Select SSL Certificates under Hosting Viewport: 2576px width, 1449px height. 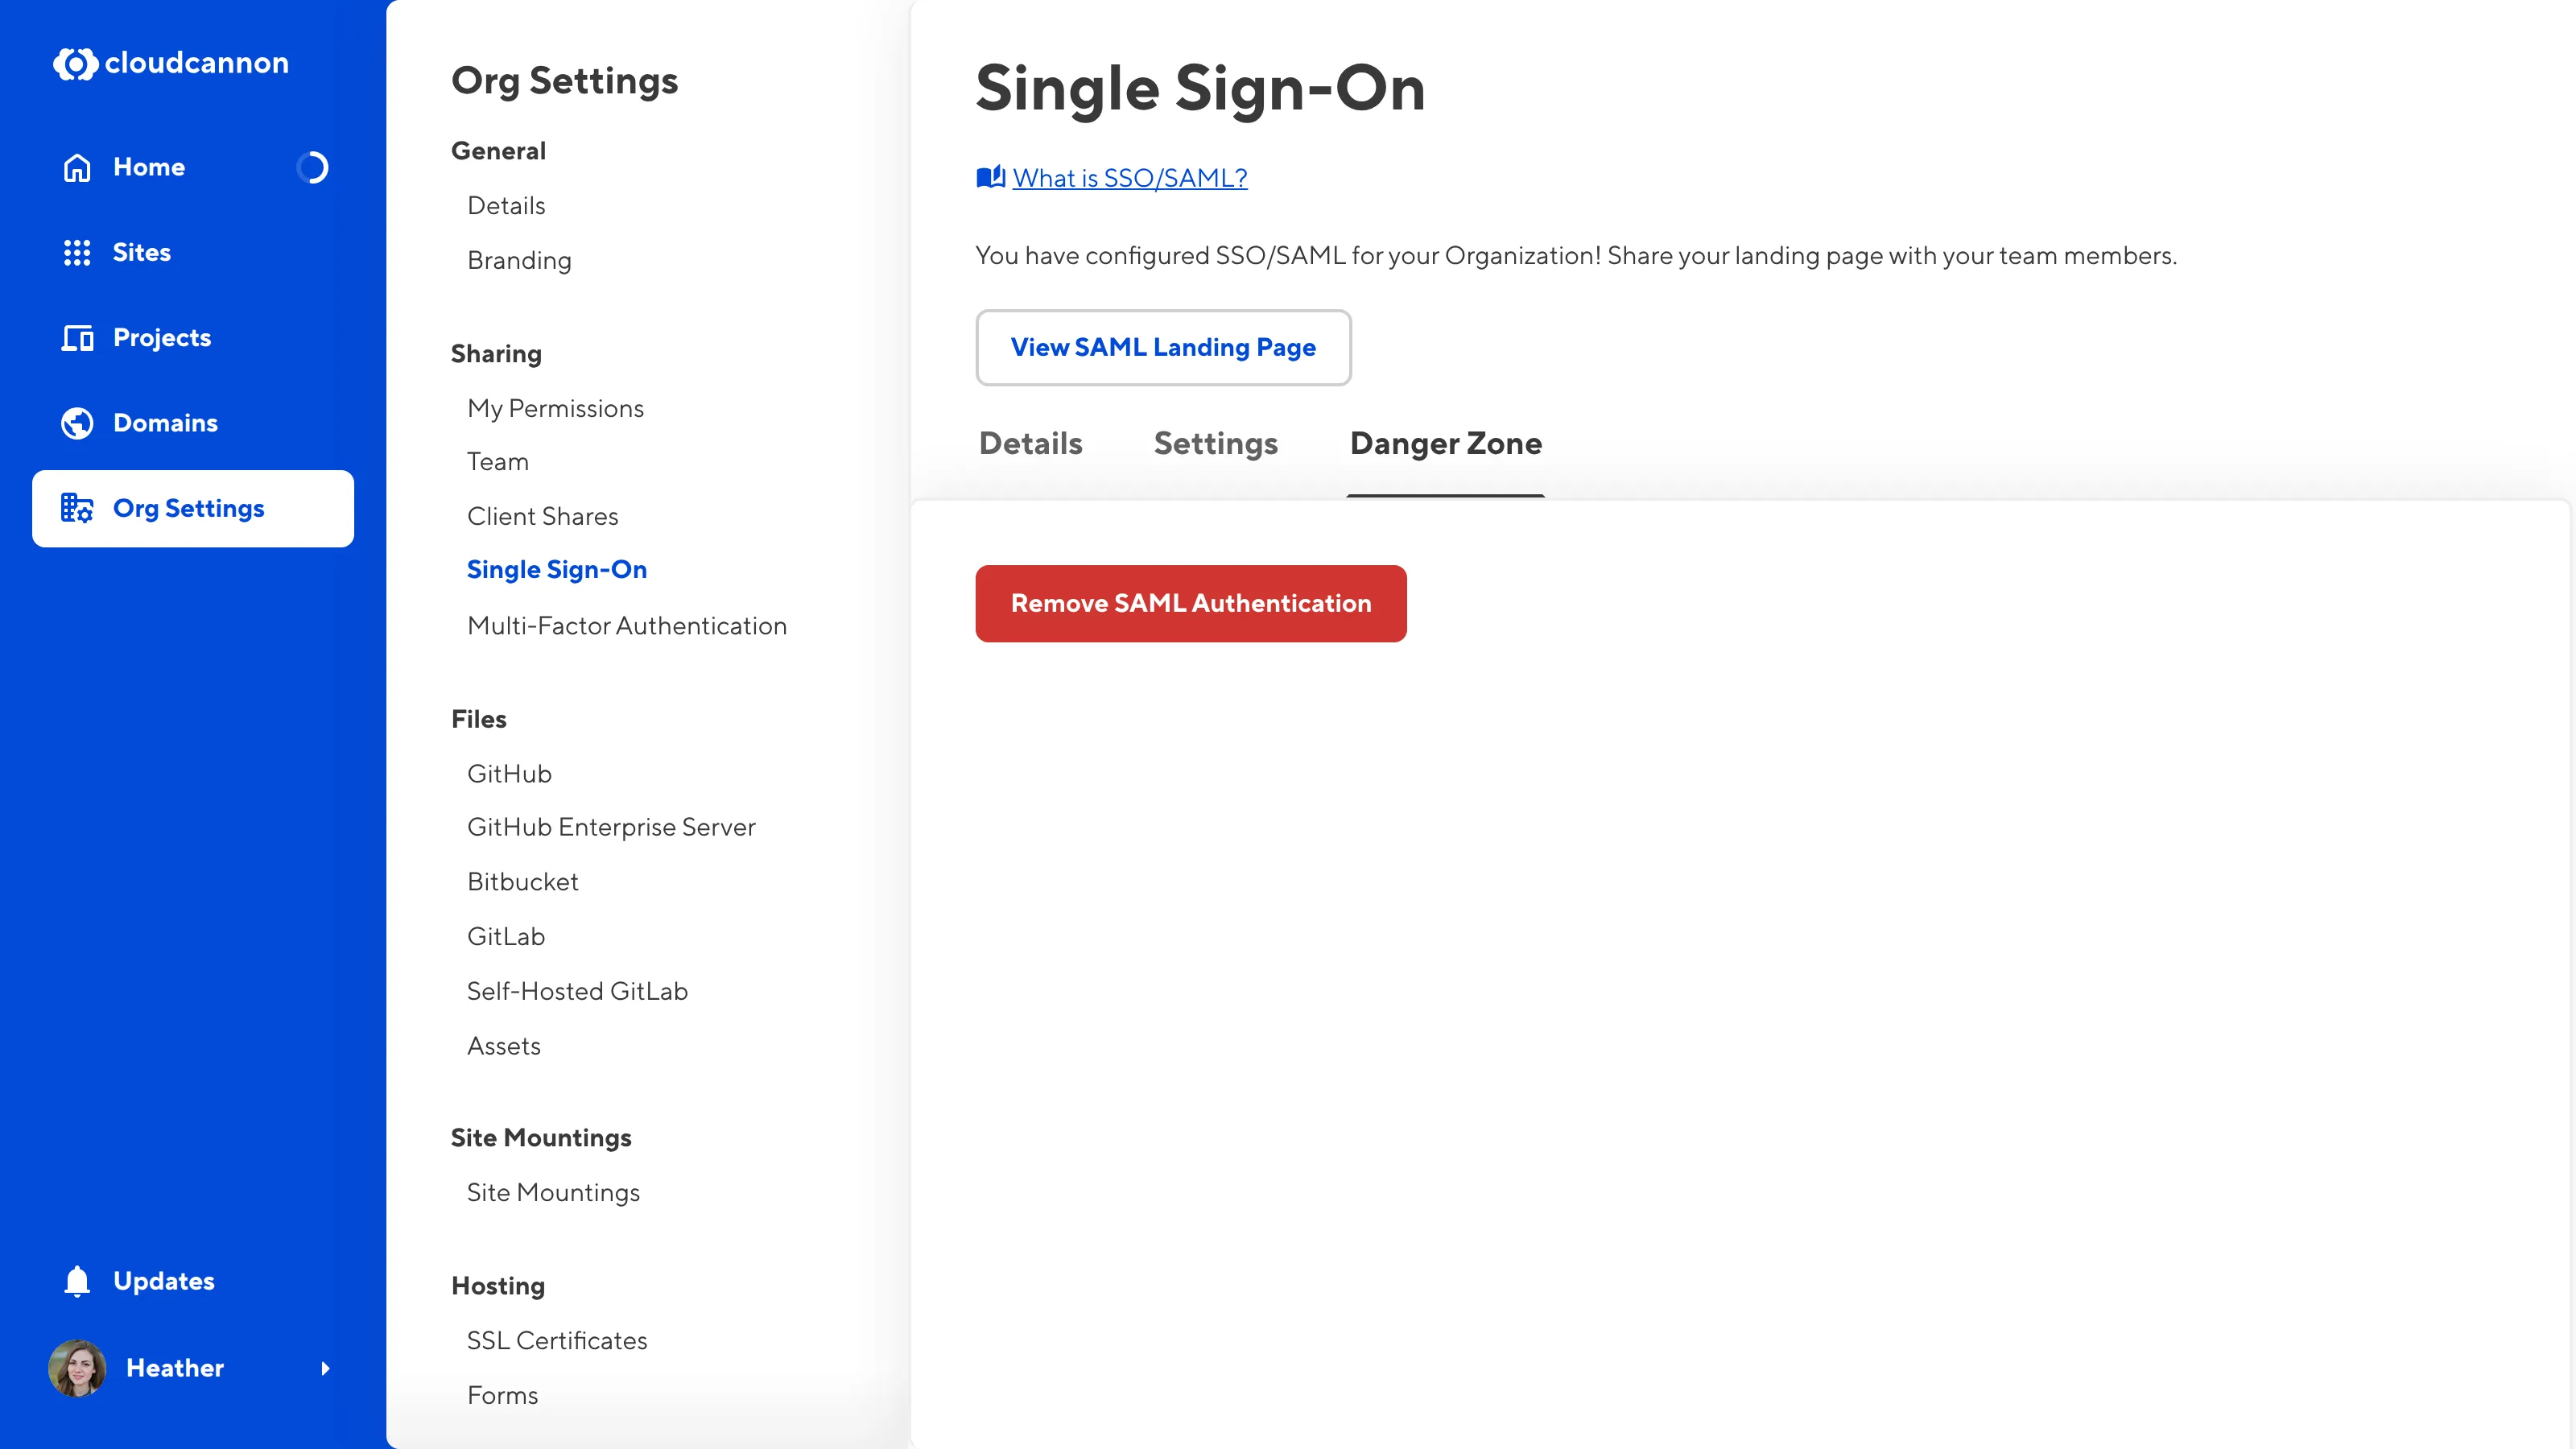(x=557, y=1340)
